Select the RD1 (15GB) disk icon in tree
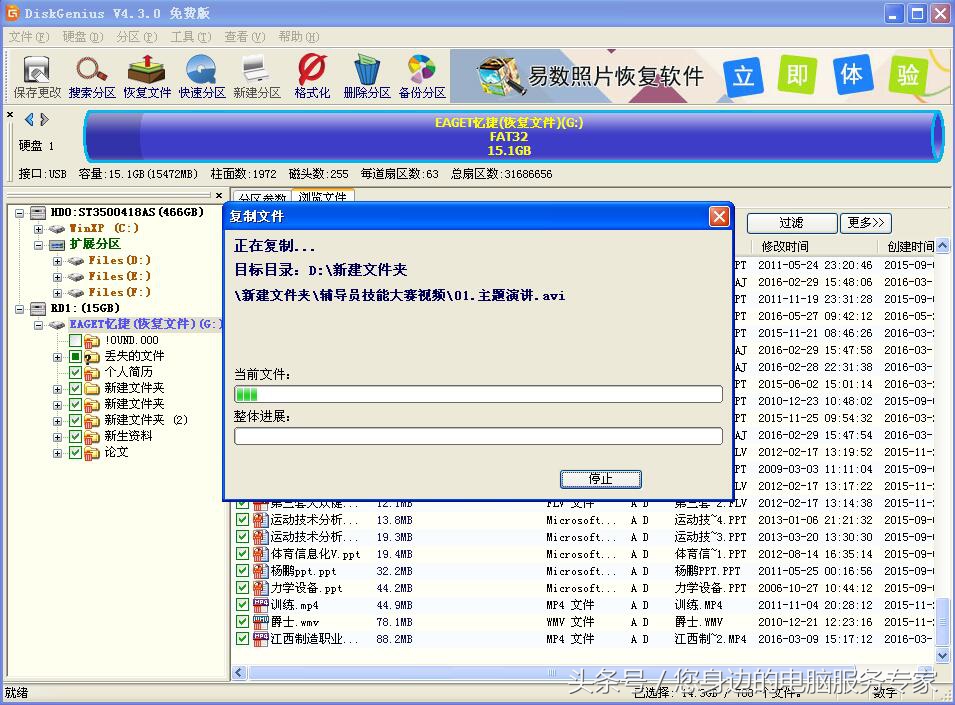Image resolution: width=955 pixels, height=705 pixels. [x=38, y=309]
